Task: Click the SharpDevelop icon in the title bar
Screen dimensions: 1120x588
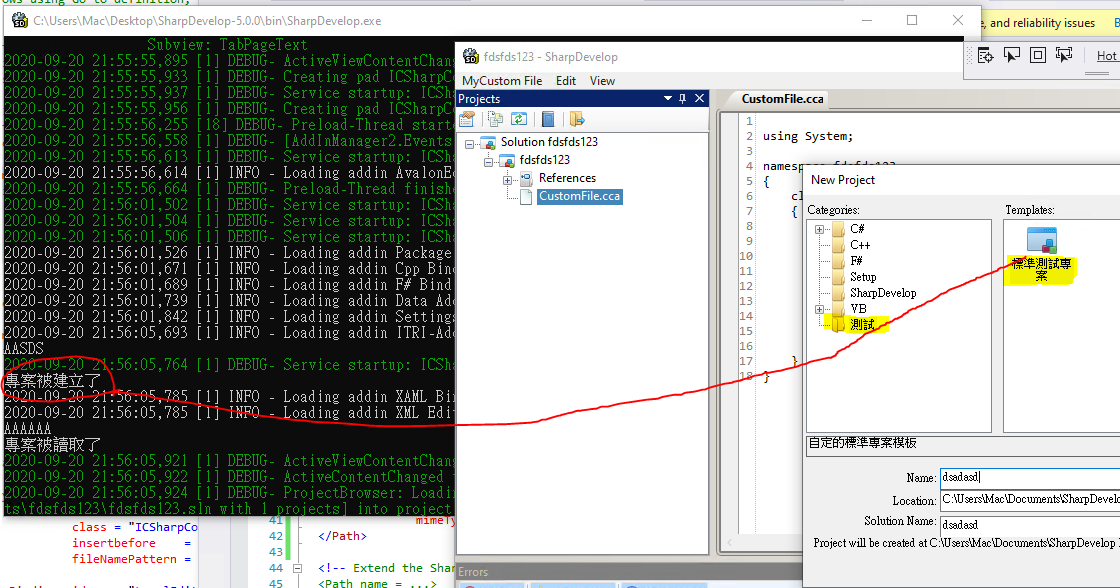Action: [469, 56]
